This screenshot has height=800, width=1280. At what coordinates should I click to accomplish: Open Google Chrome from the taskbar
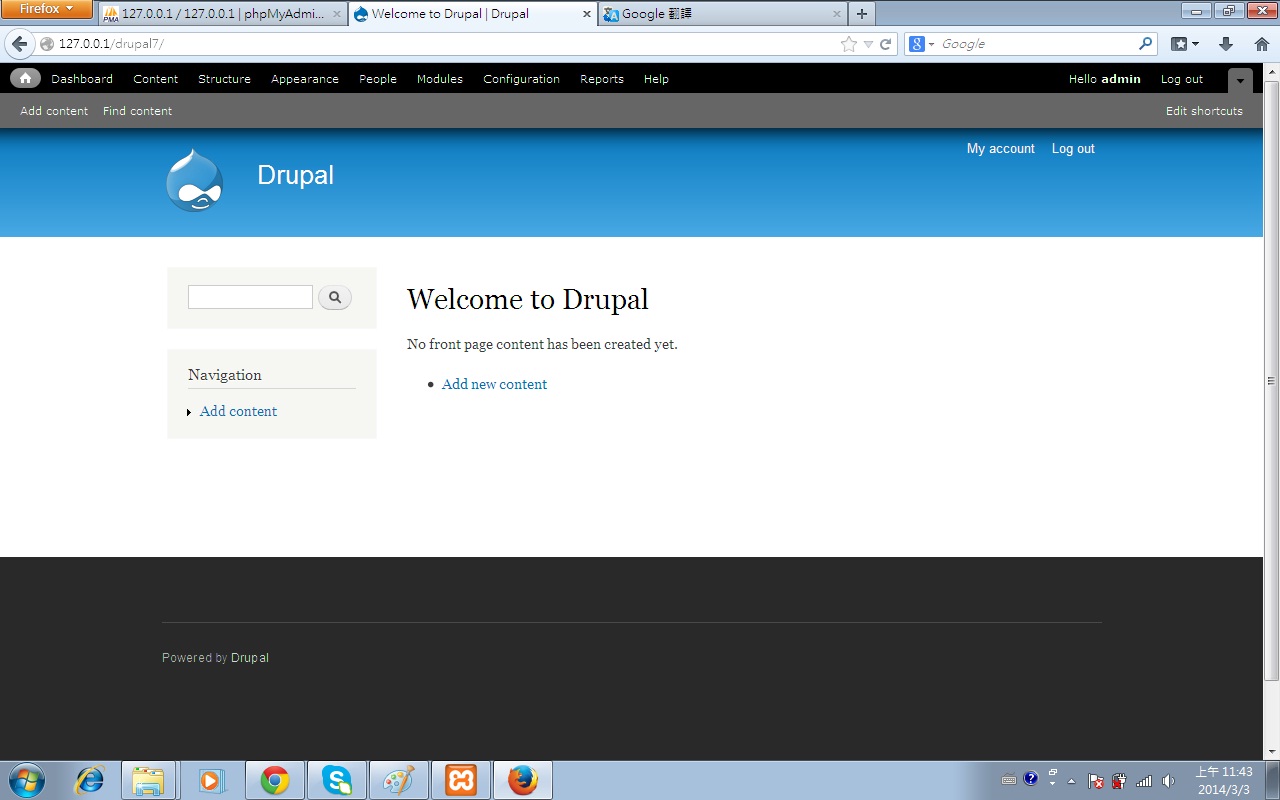click(274, 780)
